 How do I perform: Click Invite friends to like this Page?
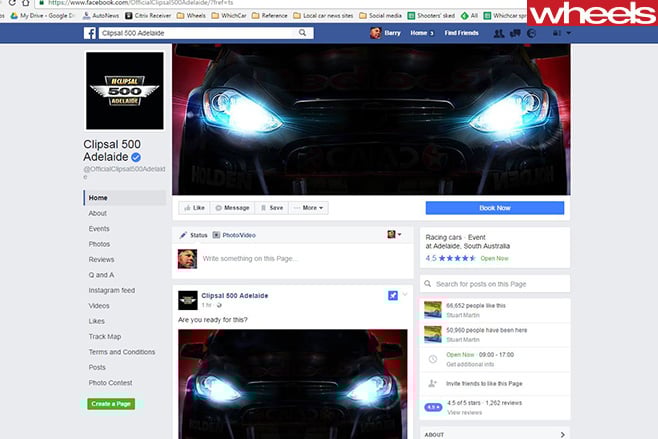pyautogui.click(x=484, y=384)
